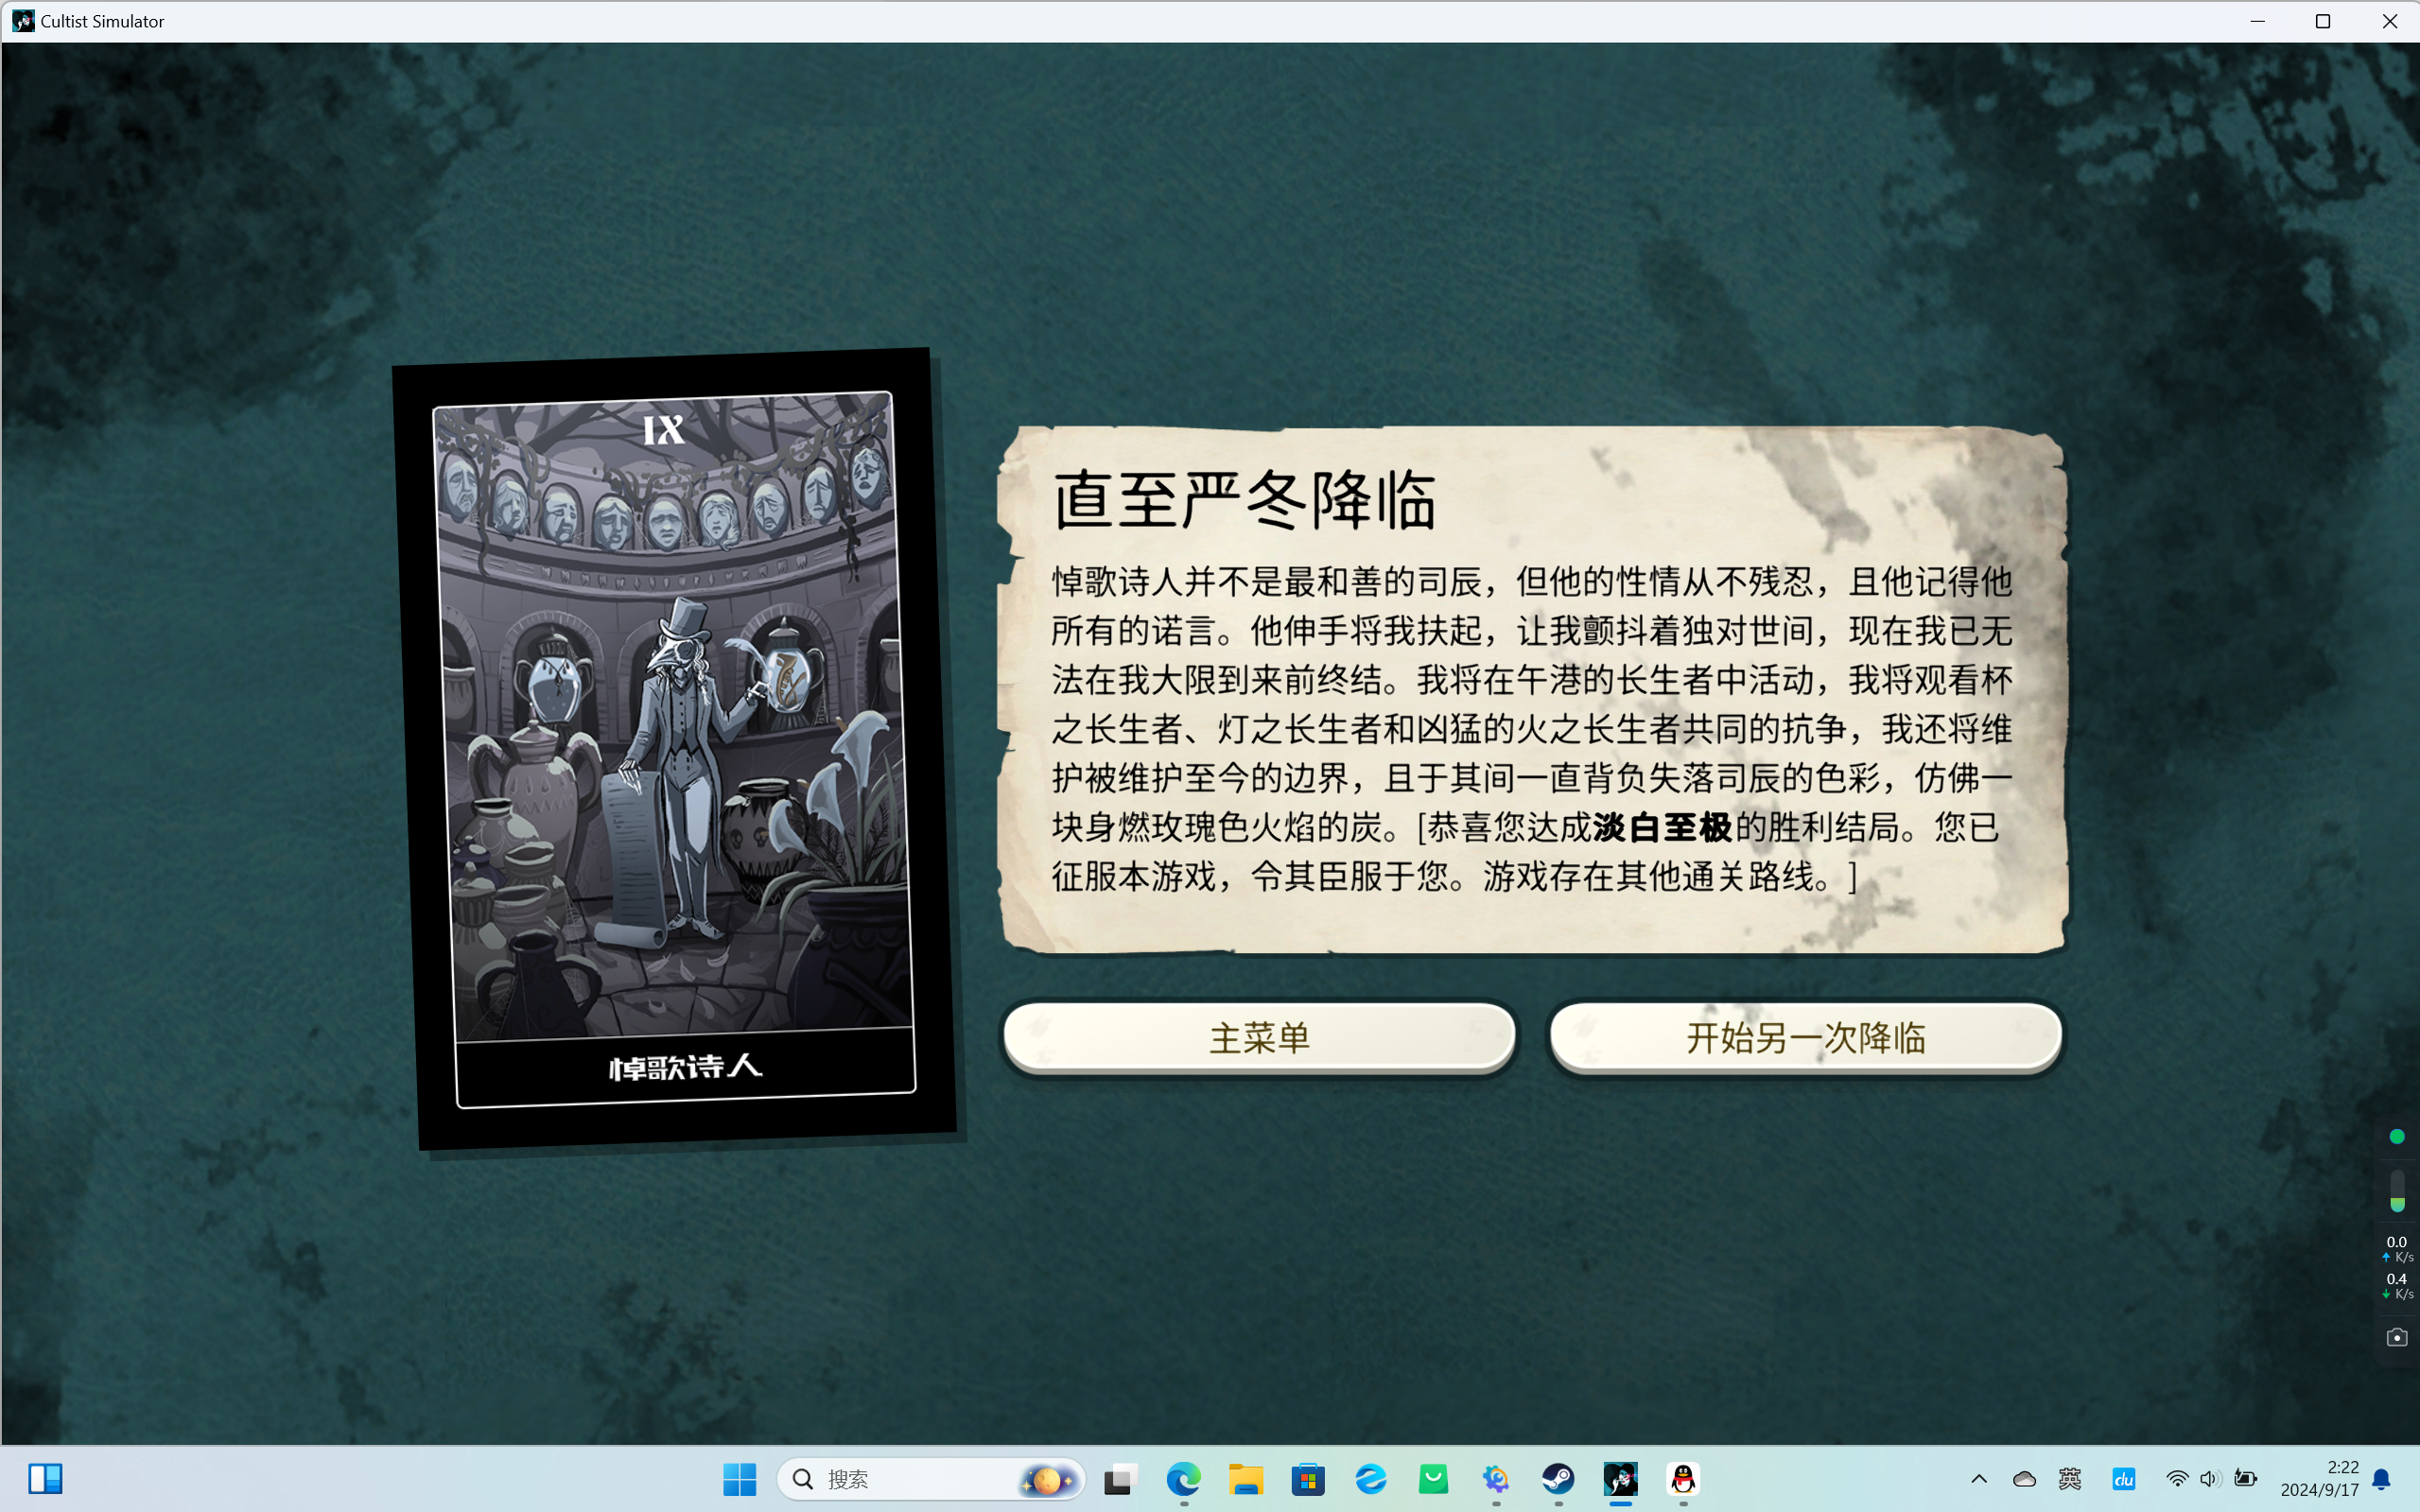Viewport: 2420px width, 1512px height.
Task: Click the taskbar 搜索 search box
Action: [x=931, y=1478]
